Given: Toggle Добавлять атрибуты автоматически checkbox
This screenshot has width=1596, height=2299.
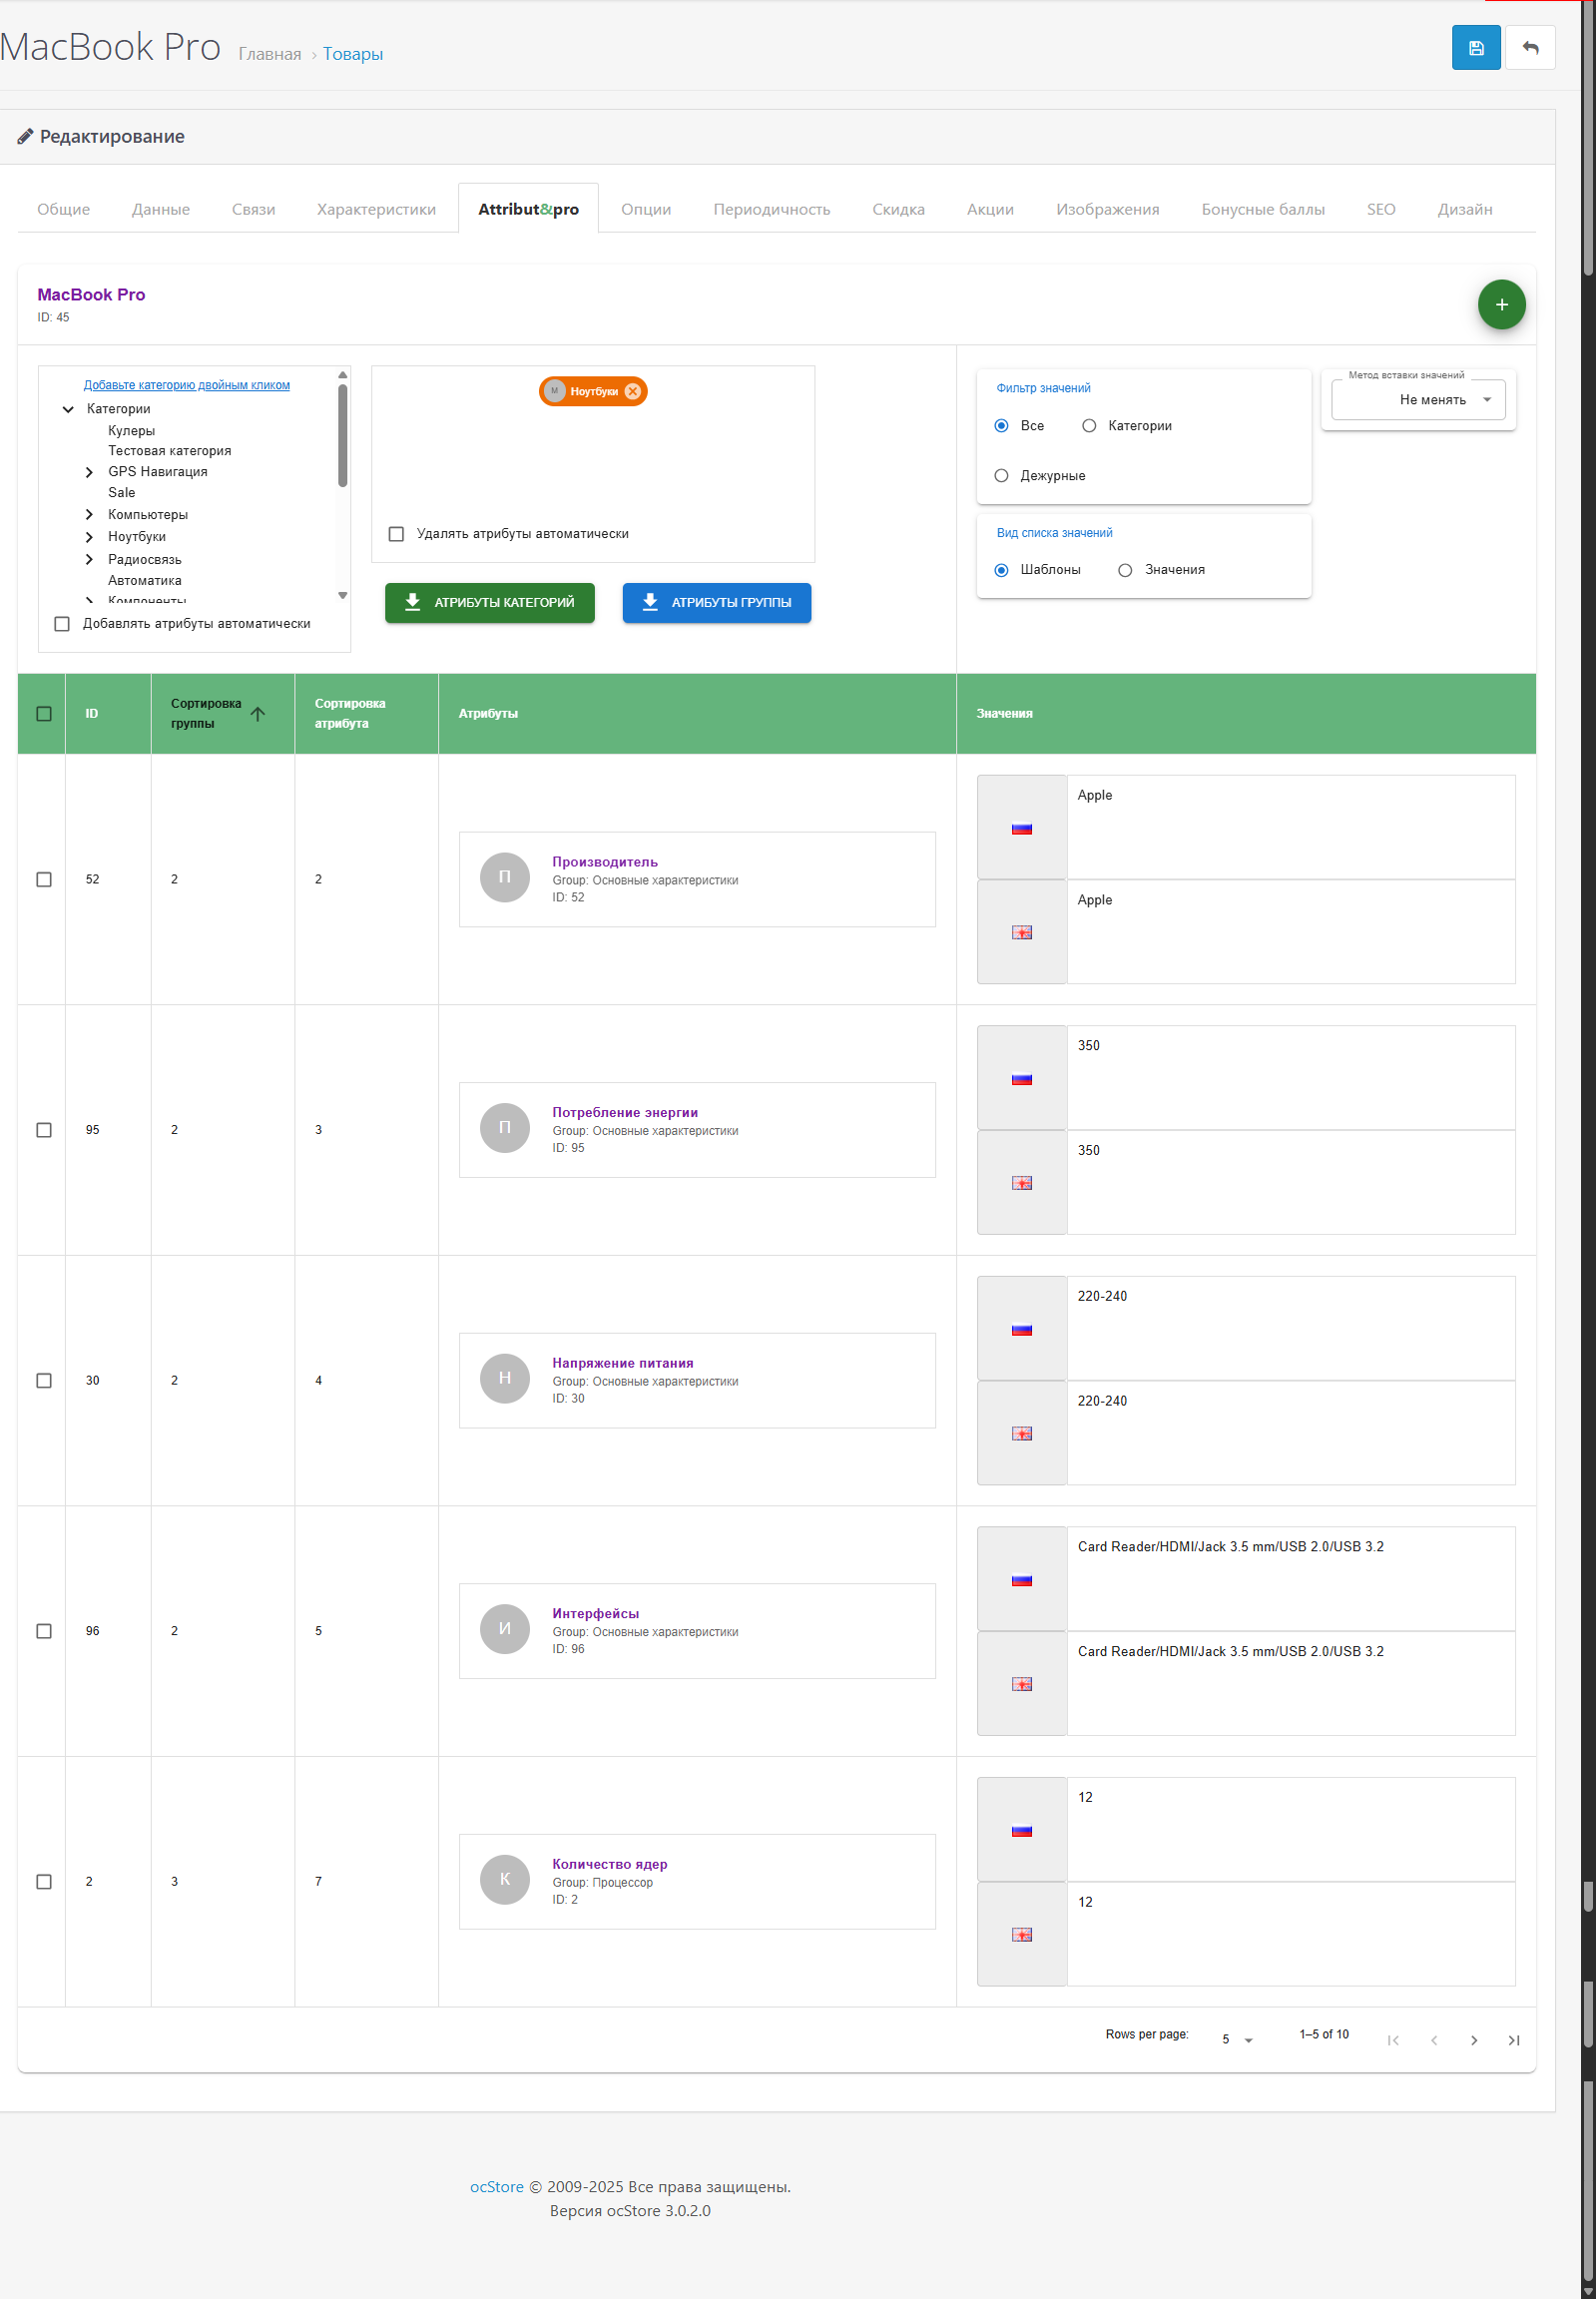Looking at the screenshot, I should coord(62,623).
